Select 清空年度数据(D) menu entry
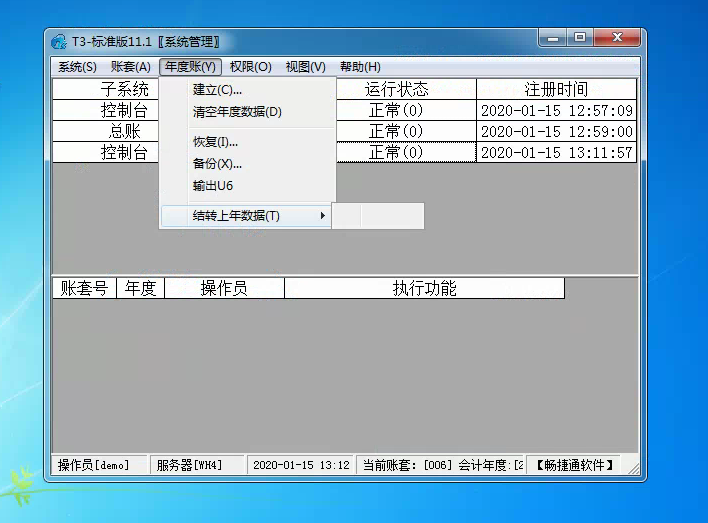This screenshot has width=708, height=523. [247, 112]
